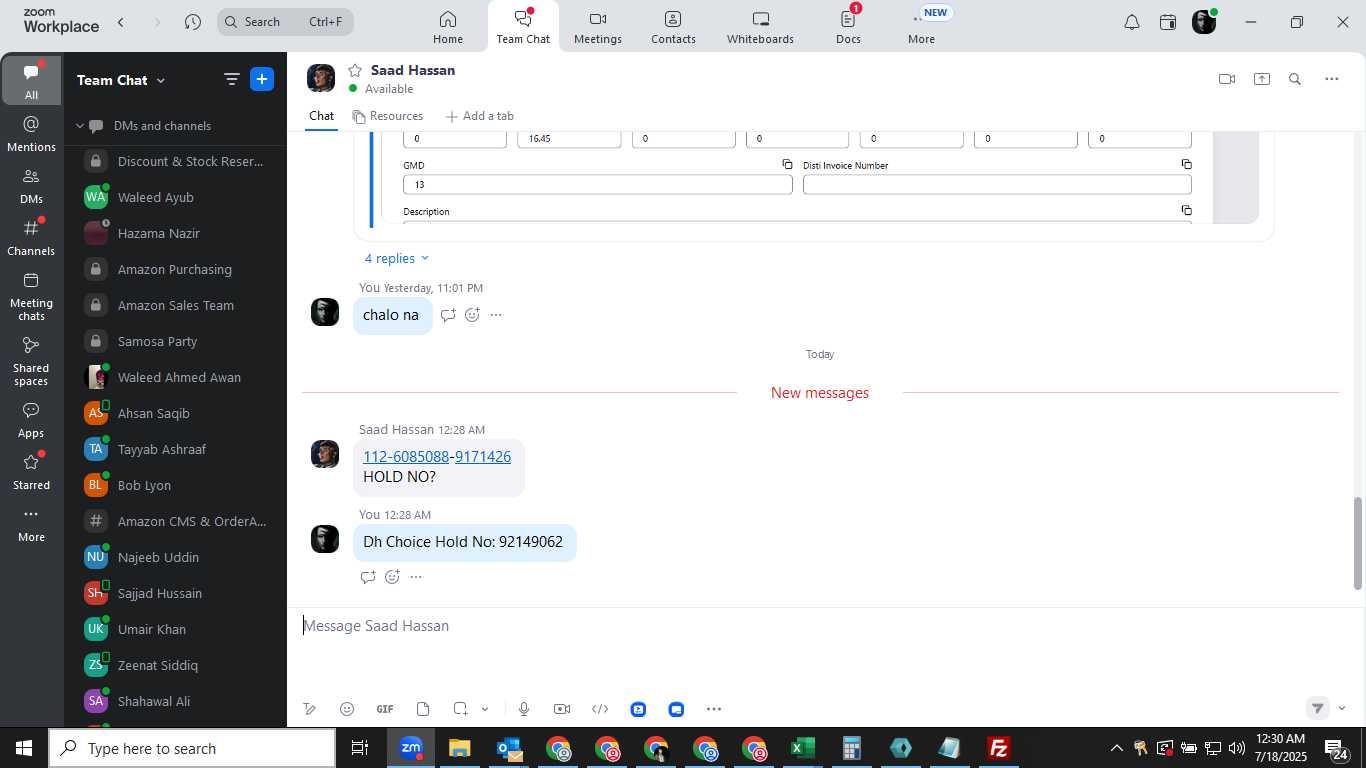
Task: Open the GIF picker
Action: (385, 709)
